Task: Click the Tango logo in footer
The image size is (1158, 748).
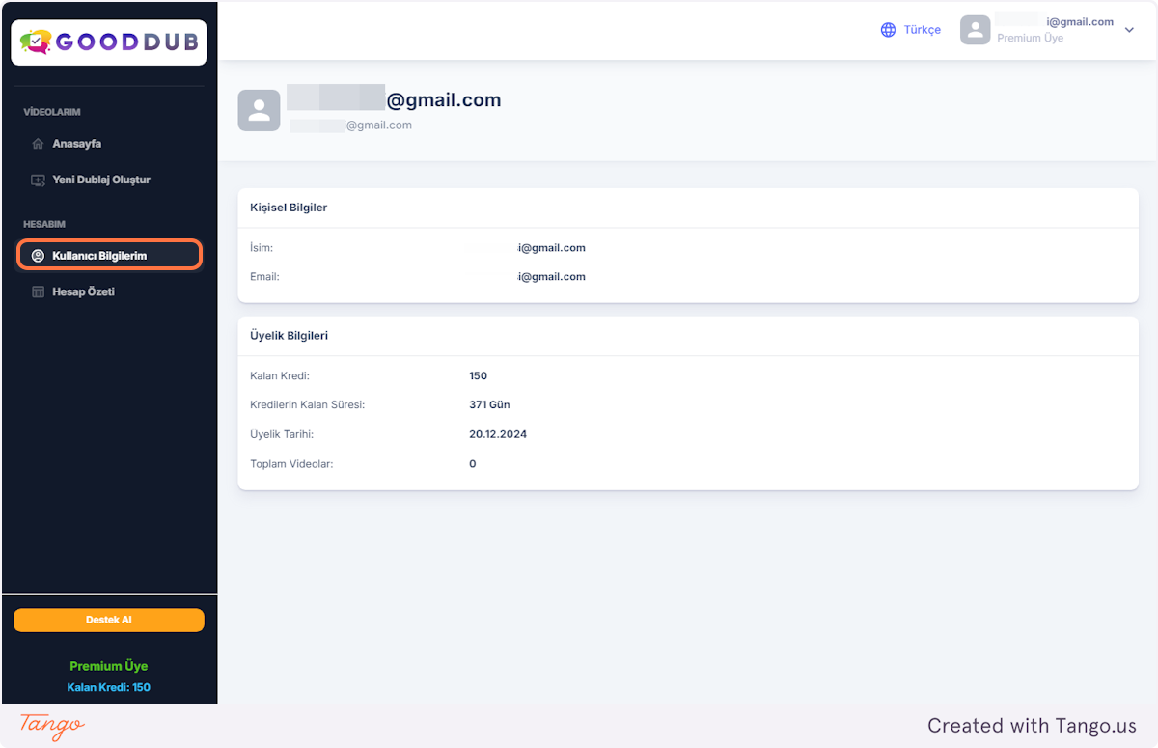Action: coord(52,726)
